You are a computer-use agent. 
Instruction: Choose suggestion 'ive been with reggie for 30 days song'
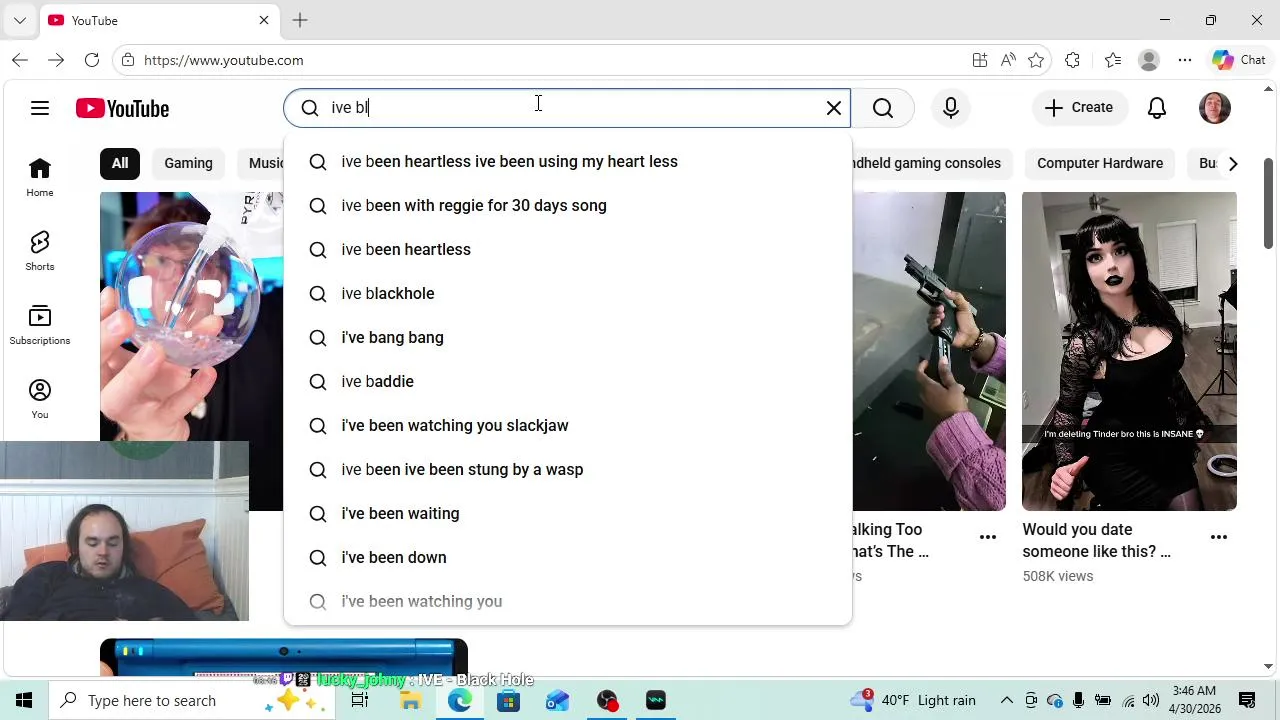(568, 205)
